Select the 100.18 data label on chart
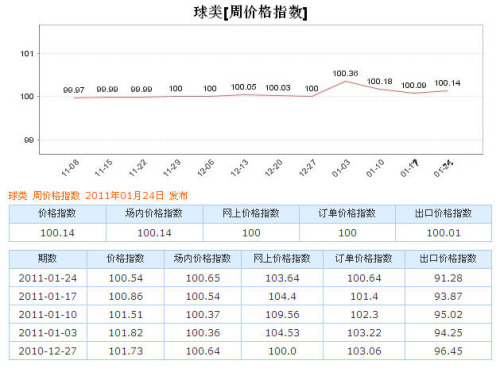 (x=380, y=81)
